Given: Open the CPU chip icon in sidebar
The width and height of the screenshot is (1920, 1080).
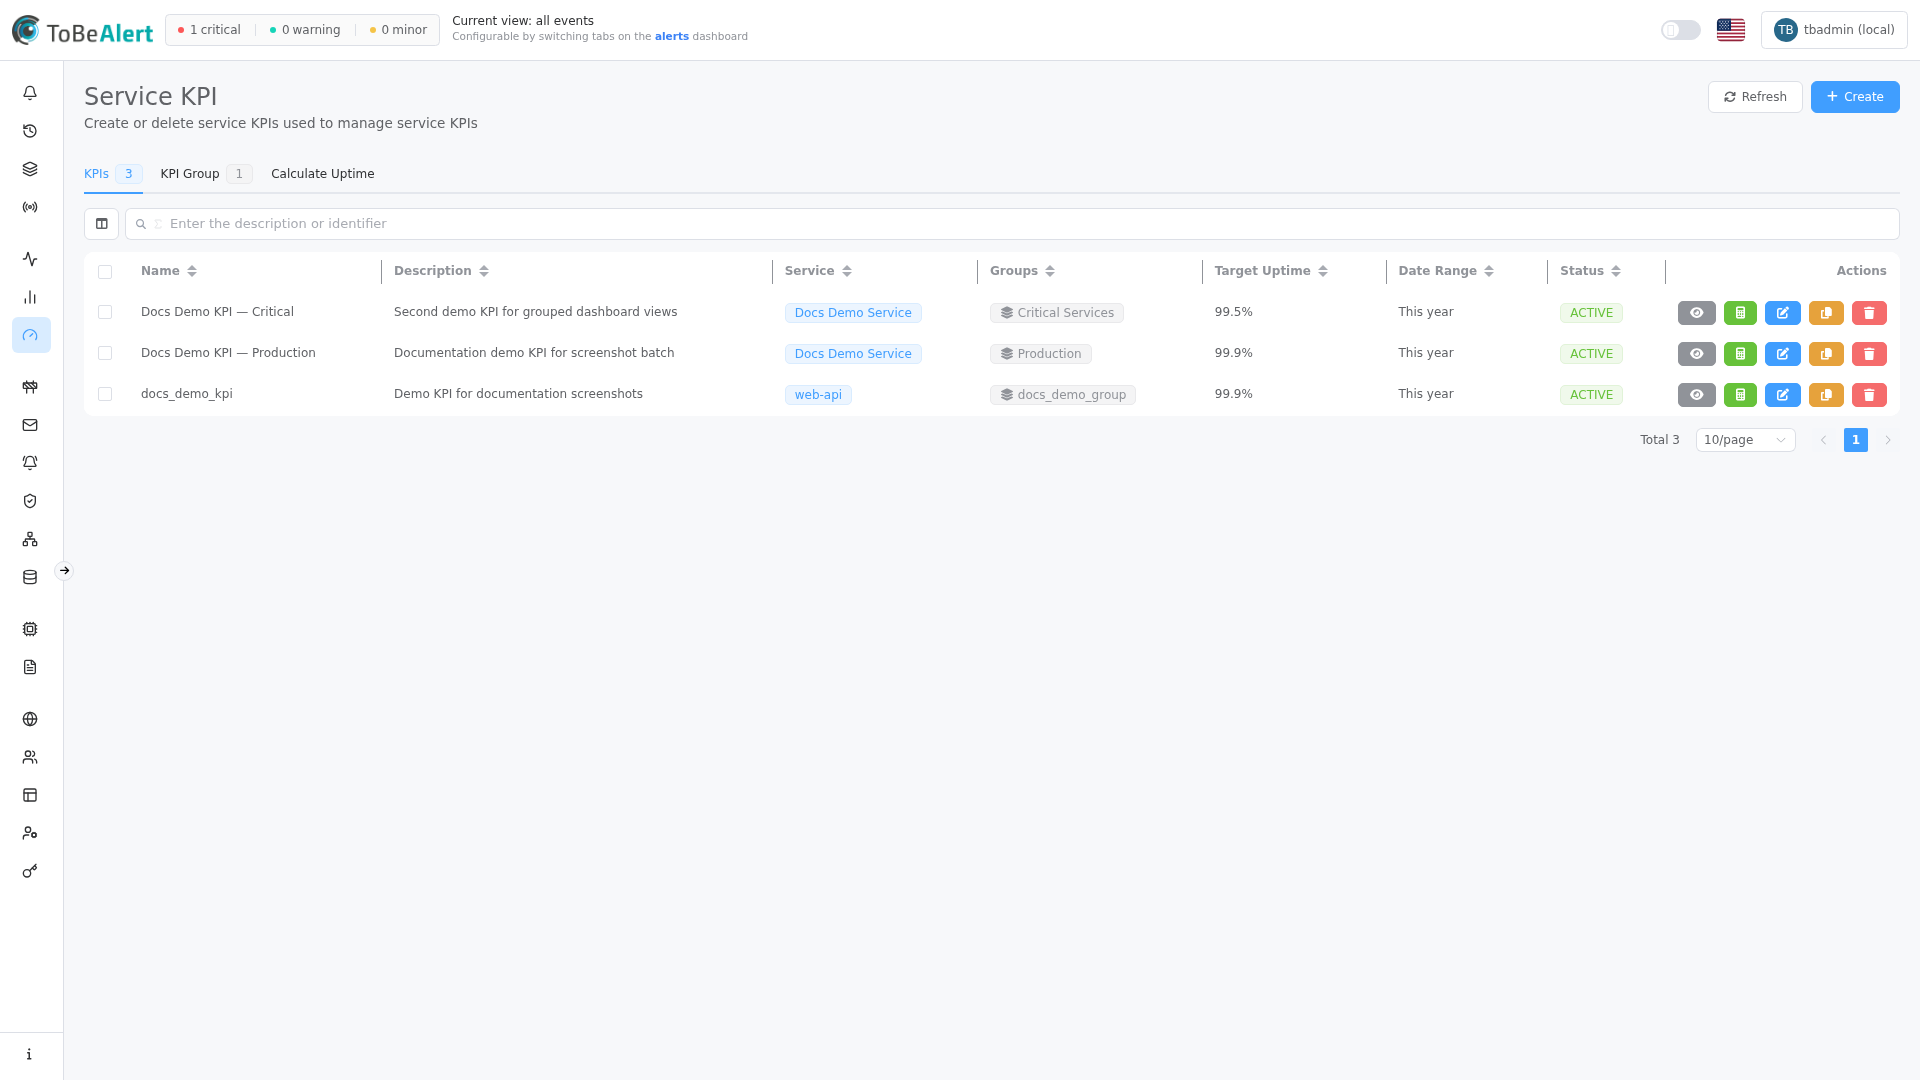Looking at the screenshot, I should (30, 629).
